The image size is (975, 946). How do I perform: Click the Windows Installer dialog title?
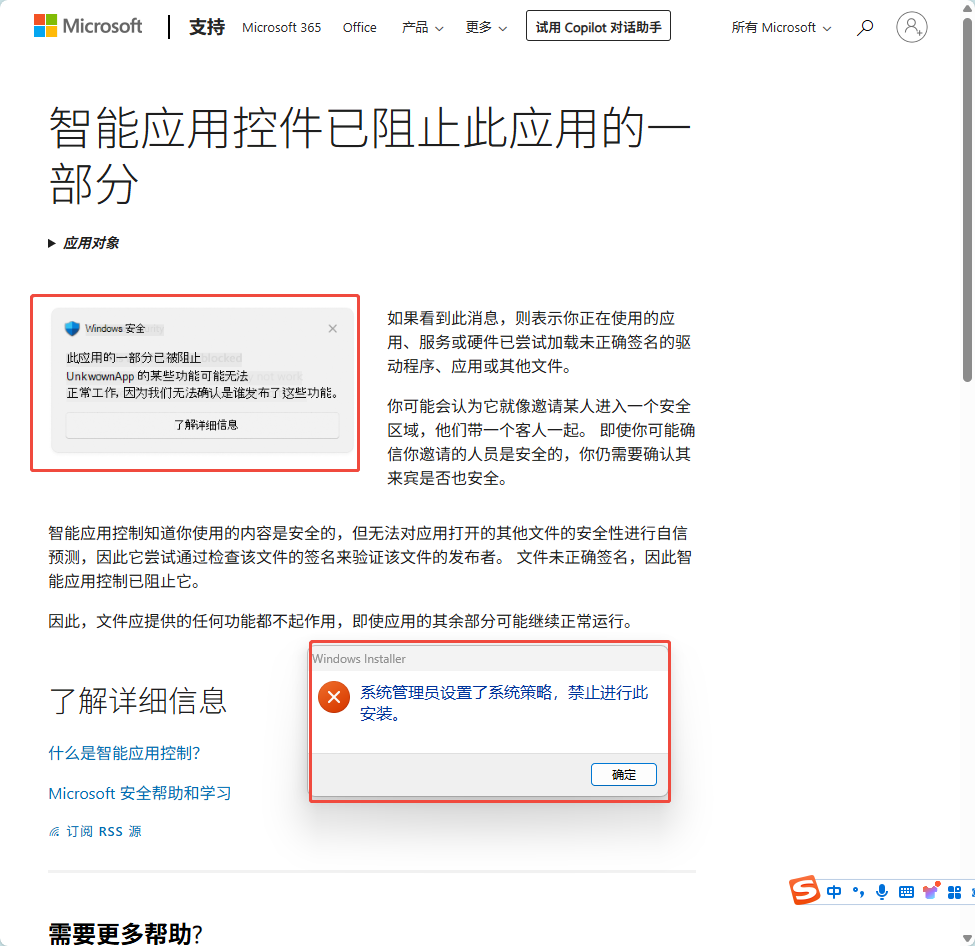pos(359,659)
